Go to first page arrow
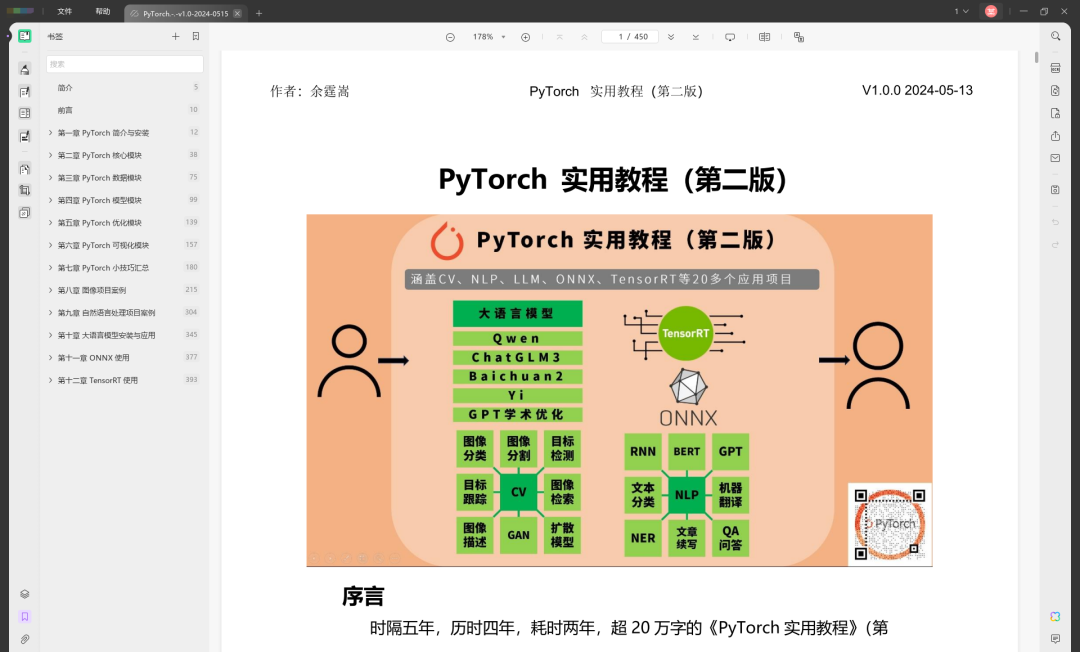This screenshot has height=652, width=1080. tap(560, 37)
